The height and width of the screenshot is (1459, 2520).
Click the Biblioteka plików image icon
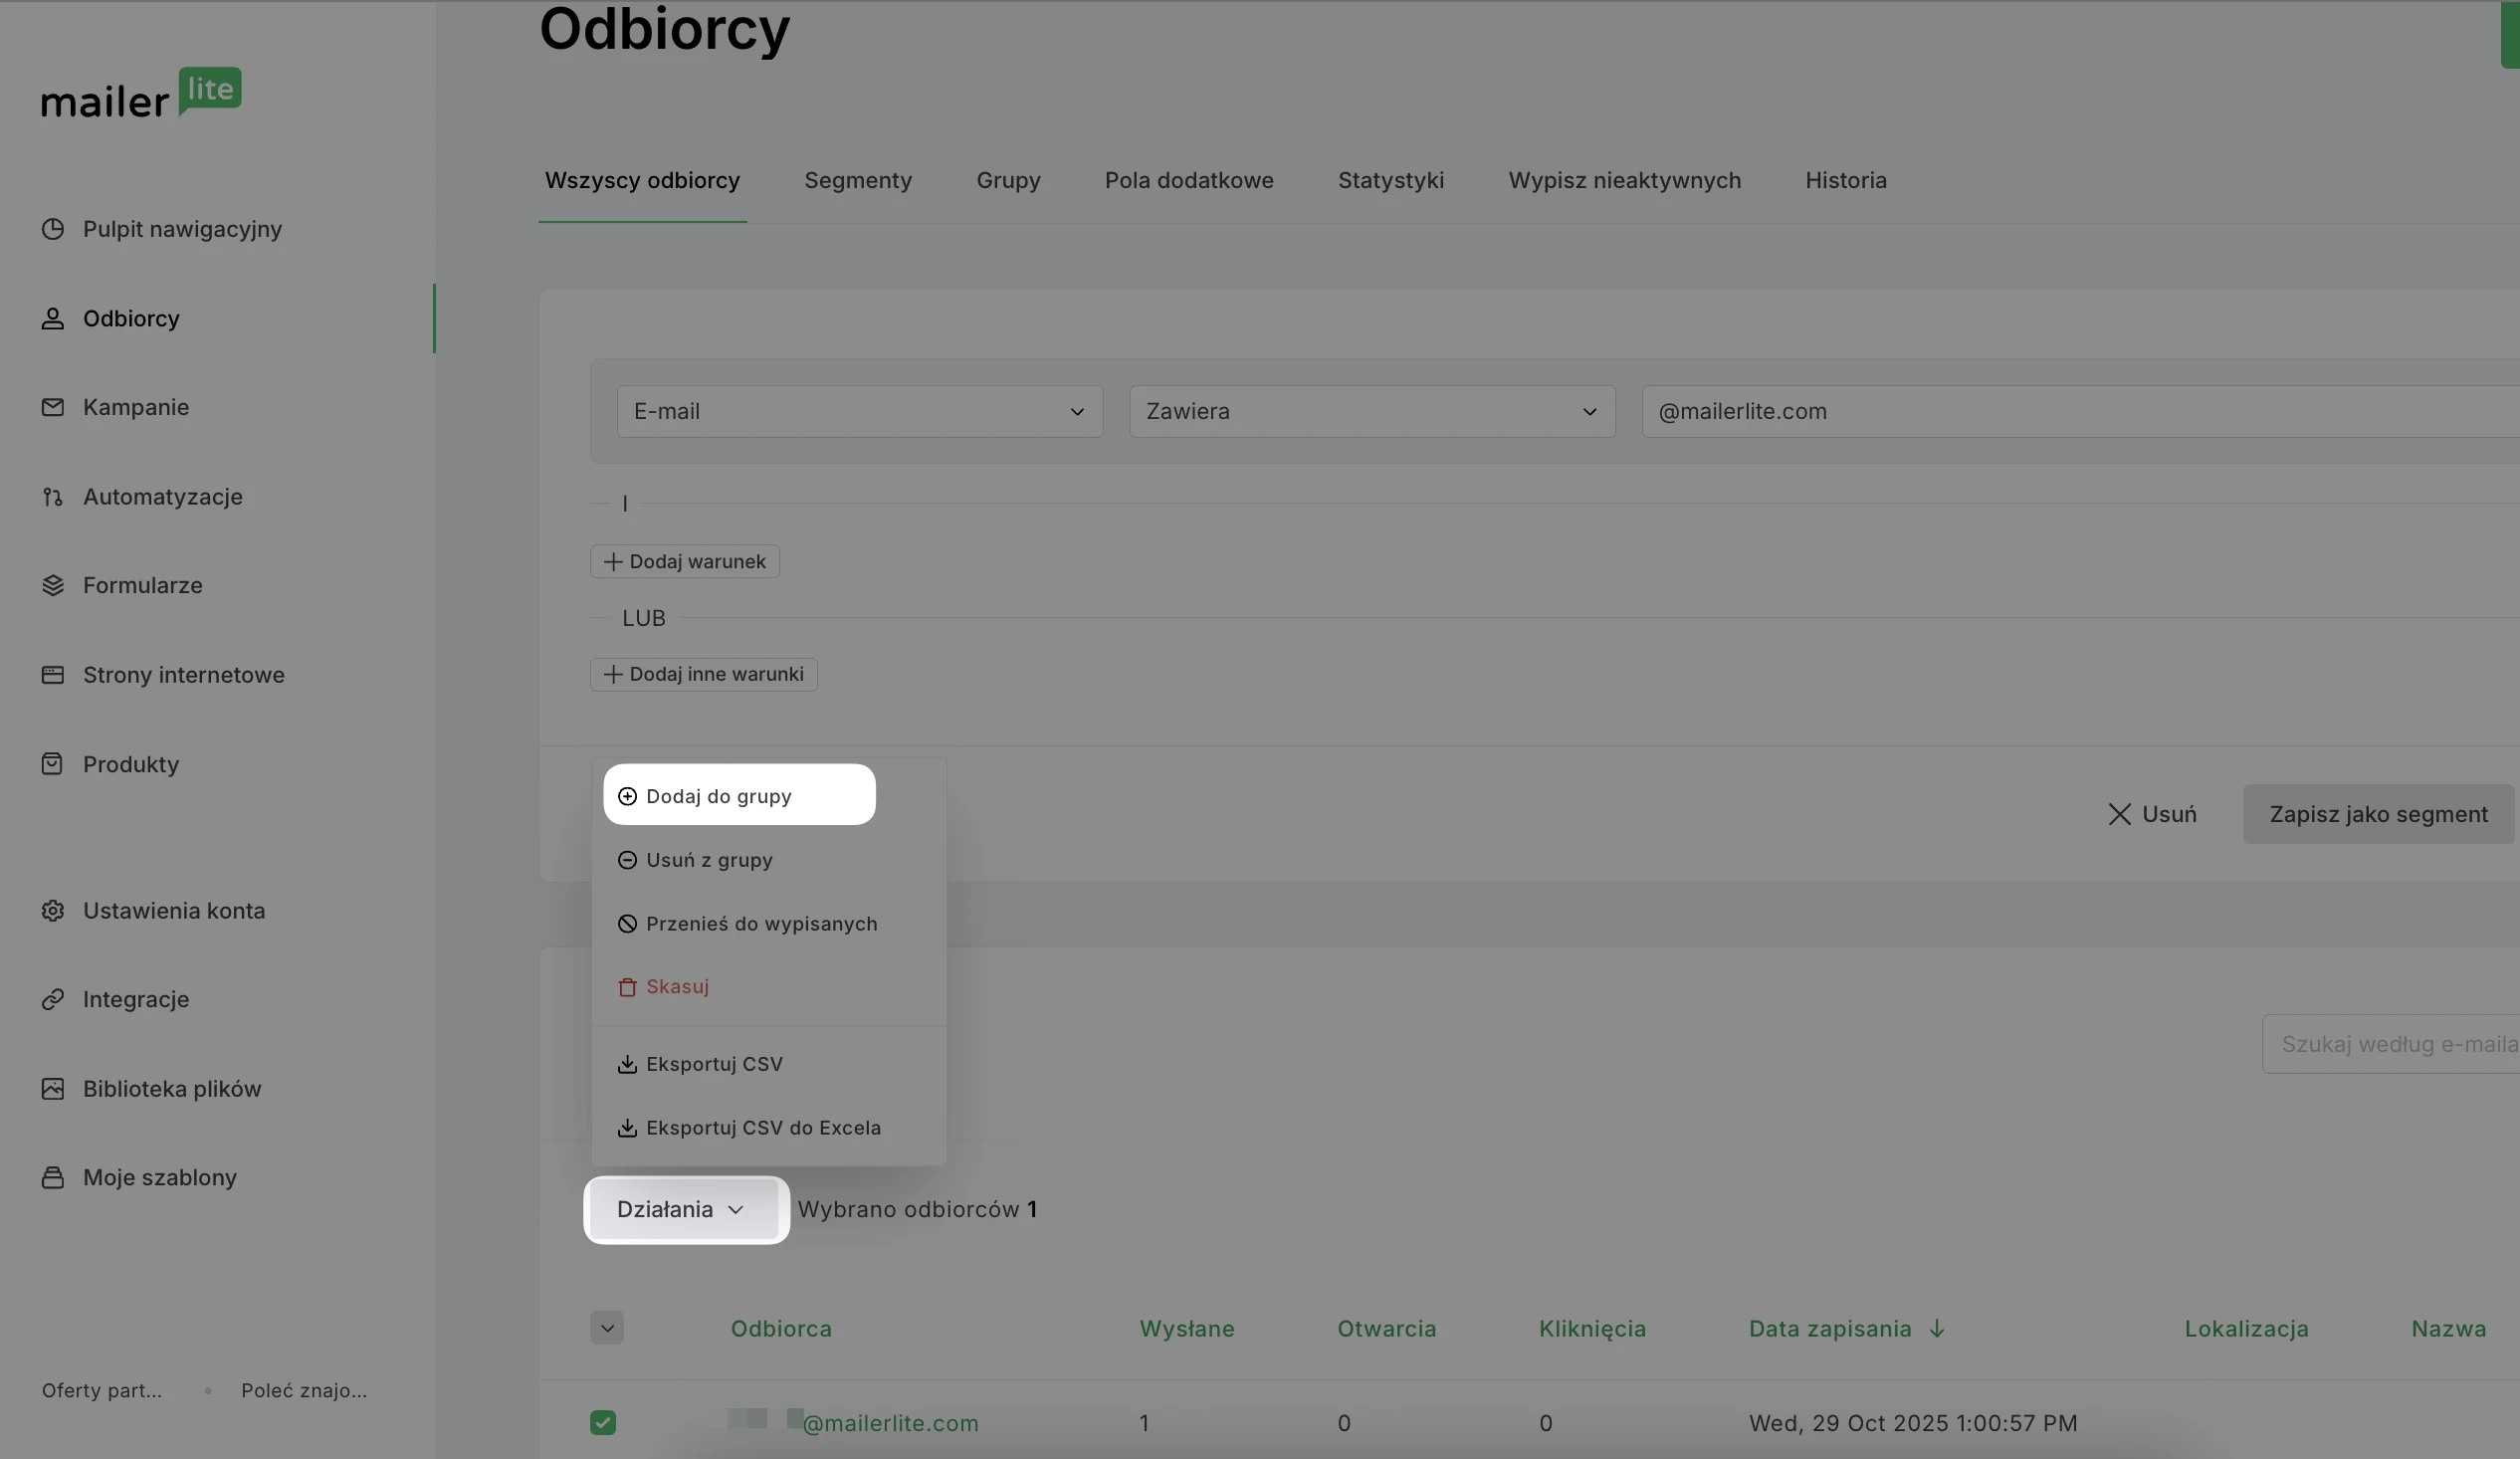[x=53, y=1089]
